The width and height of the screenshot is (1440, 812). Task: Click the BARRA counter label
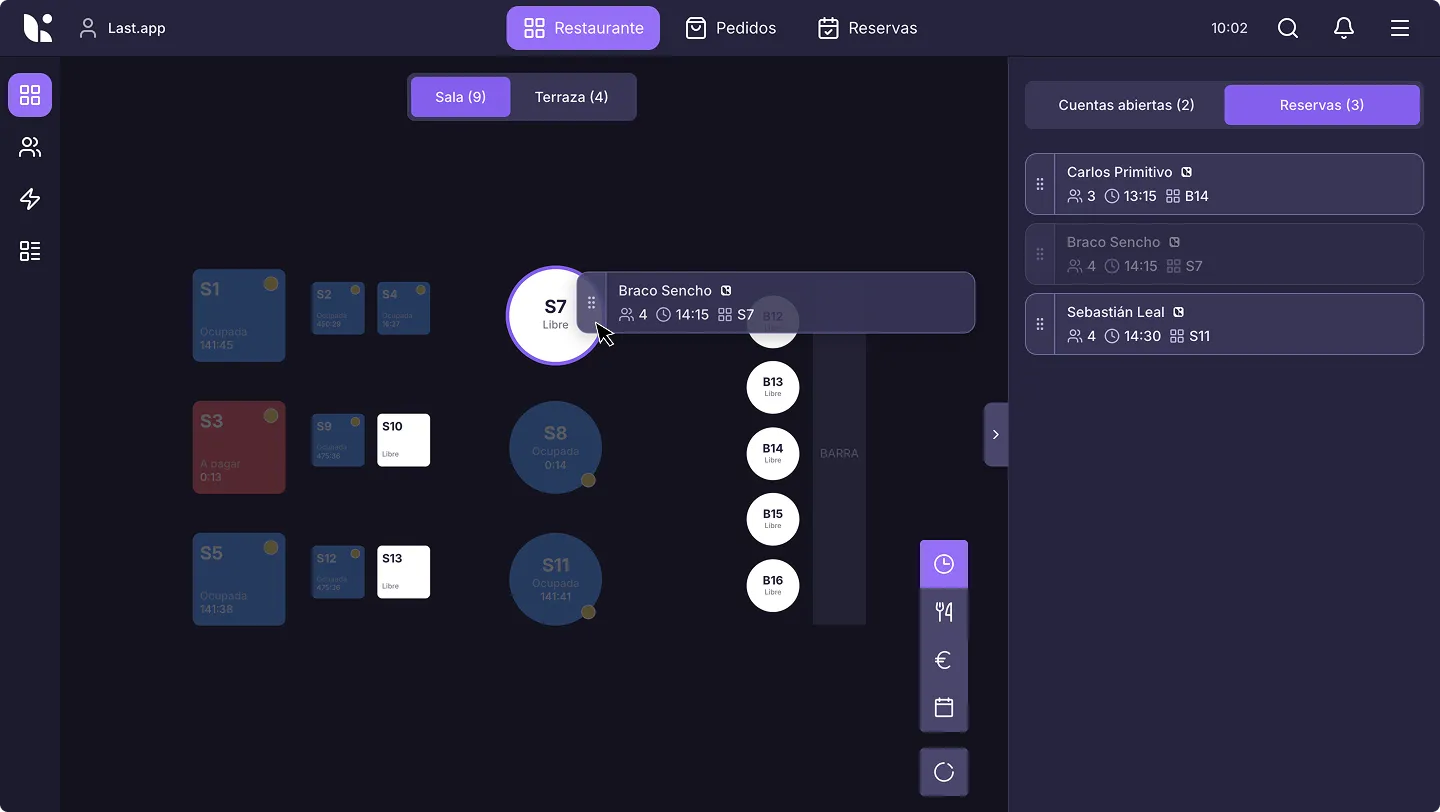tap(839, 453)
